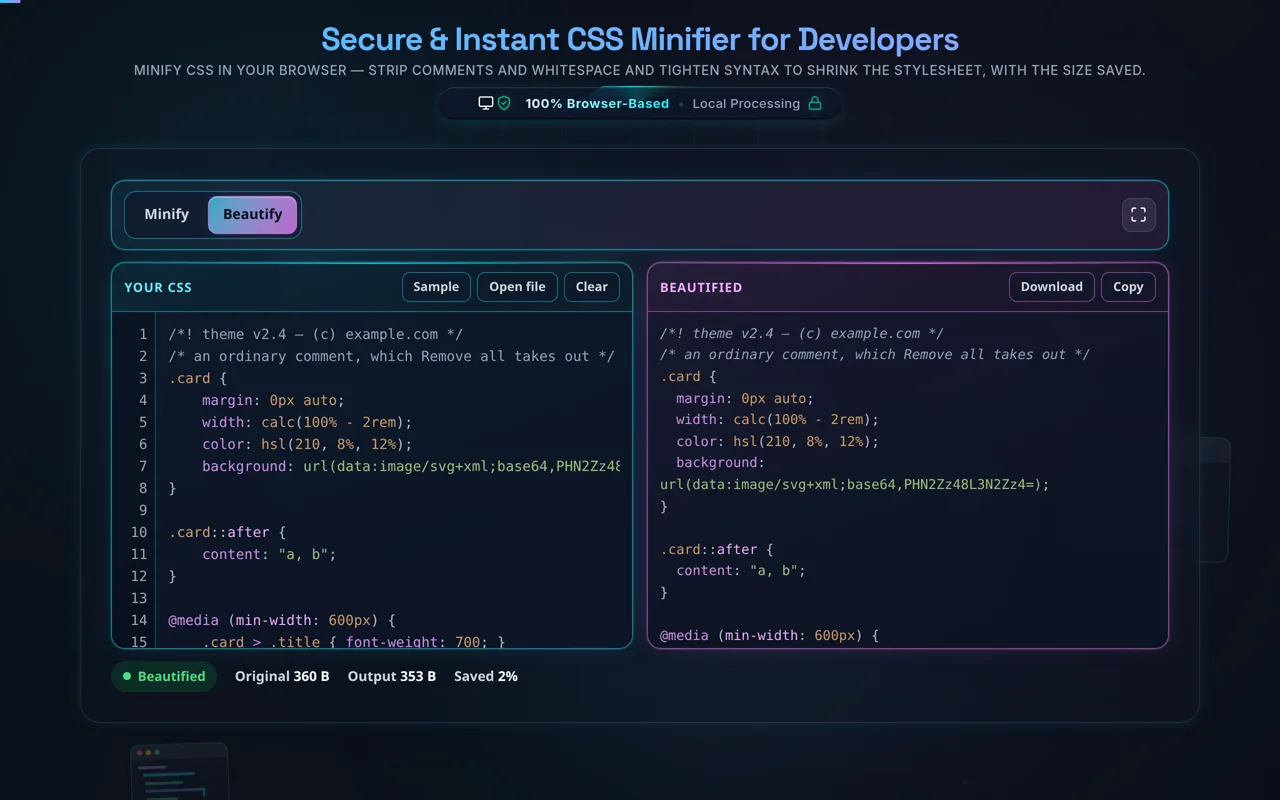
Task: Select the Beautify mode
Action: coord(252,214)
